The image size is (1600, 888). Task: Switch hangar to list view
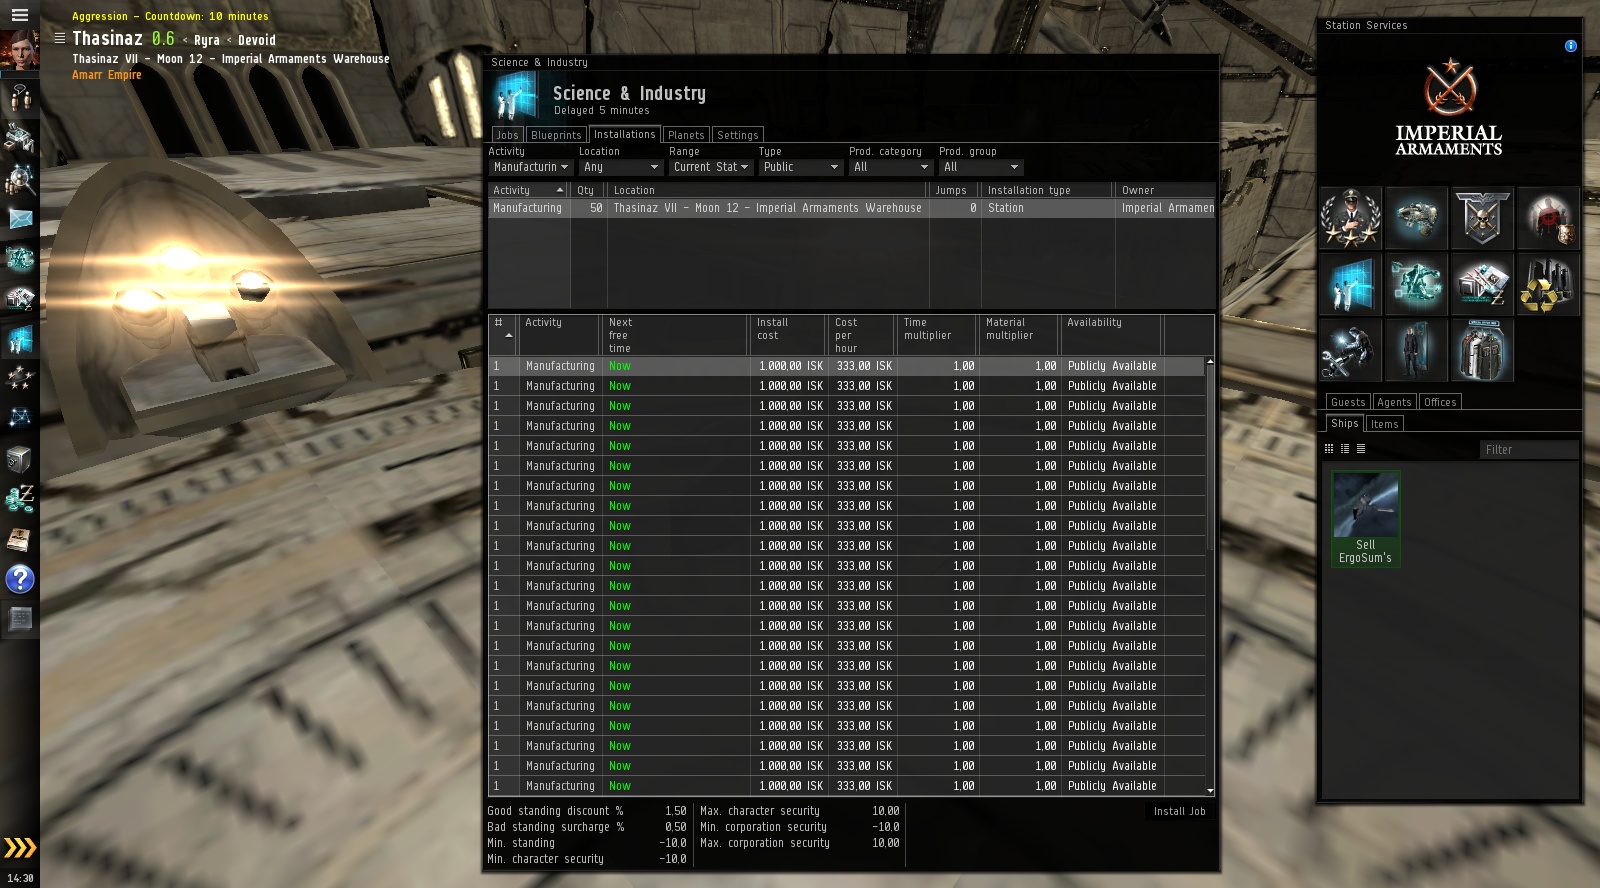(x=1361, y=449)
